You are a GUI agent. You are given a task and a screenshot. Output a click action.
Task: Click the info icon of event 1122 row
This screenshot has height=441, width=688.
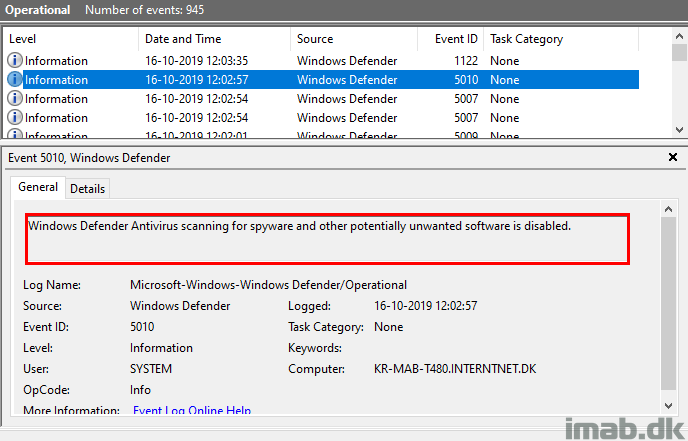click(15, 60)
